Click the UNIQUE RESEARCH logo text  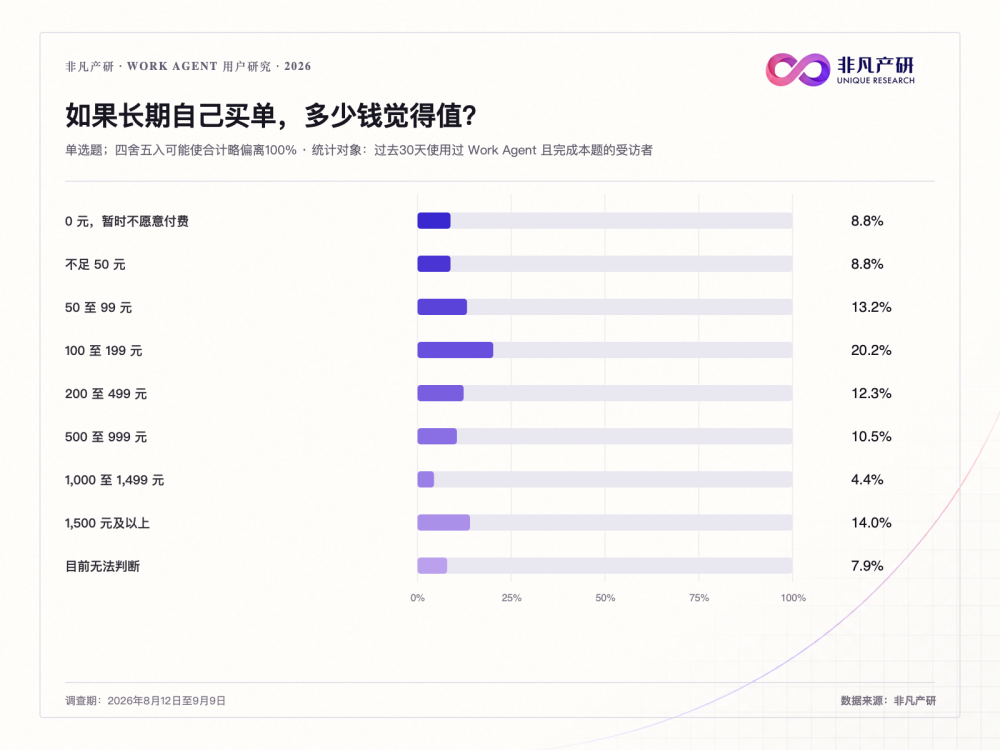(876, 80)
